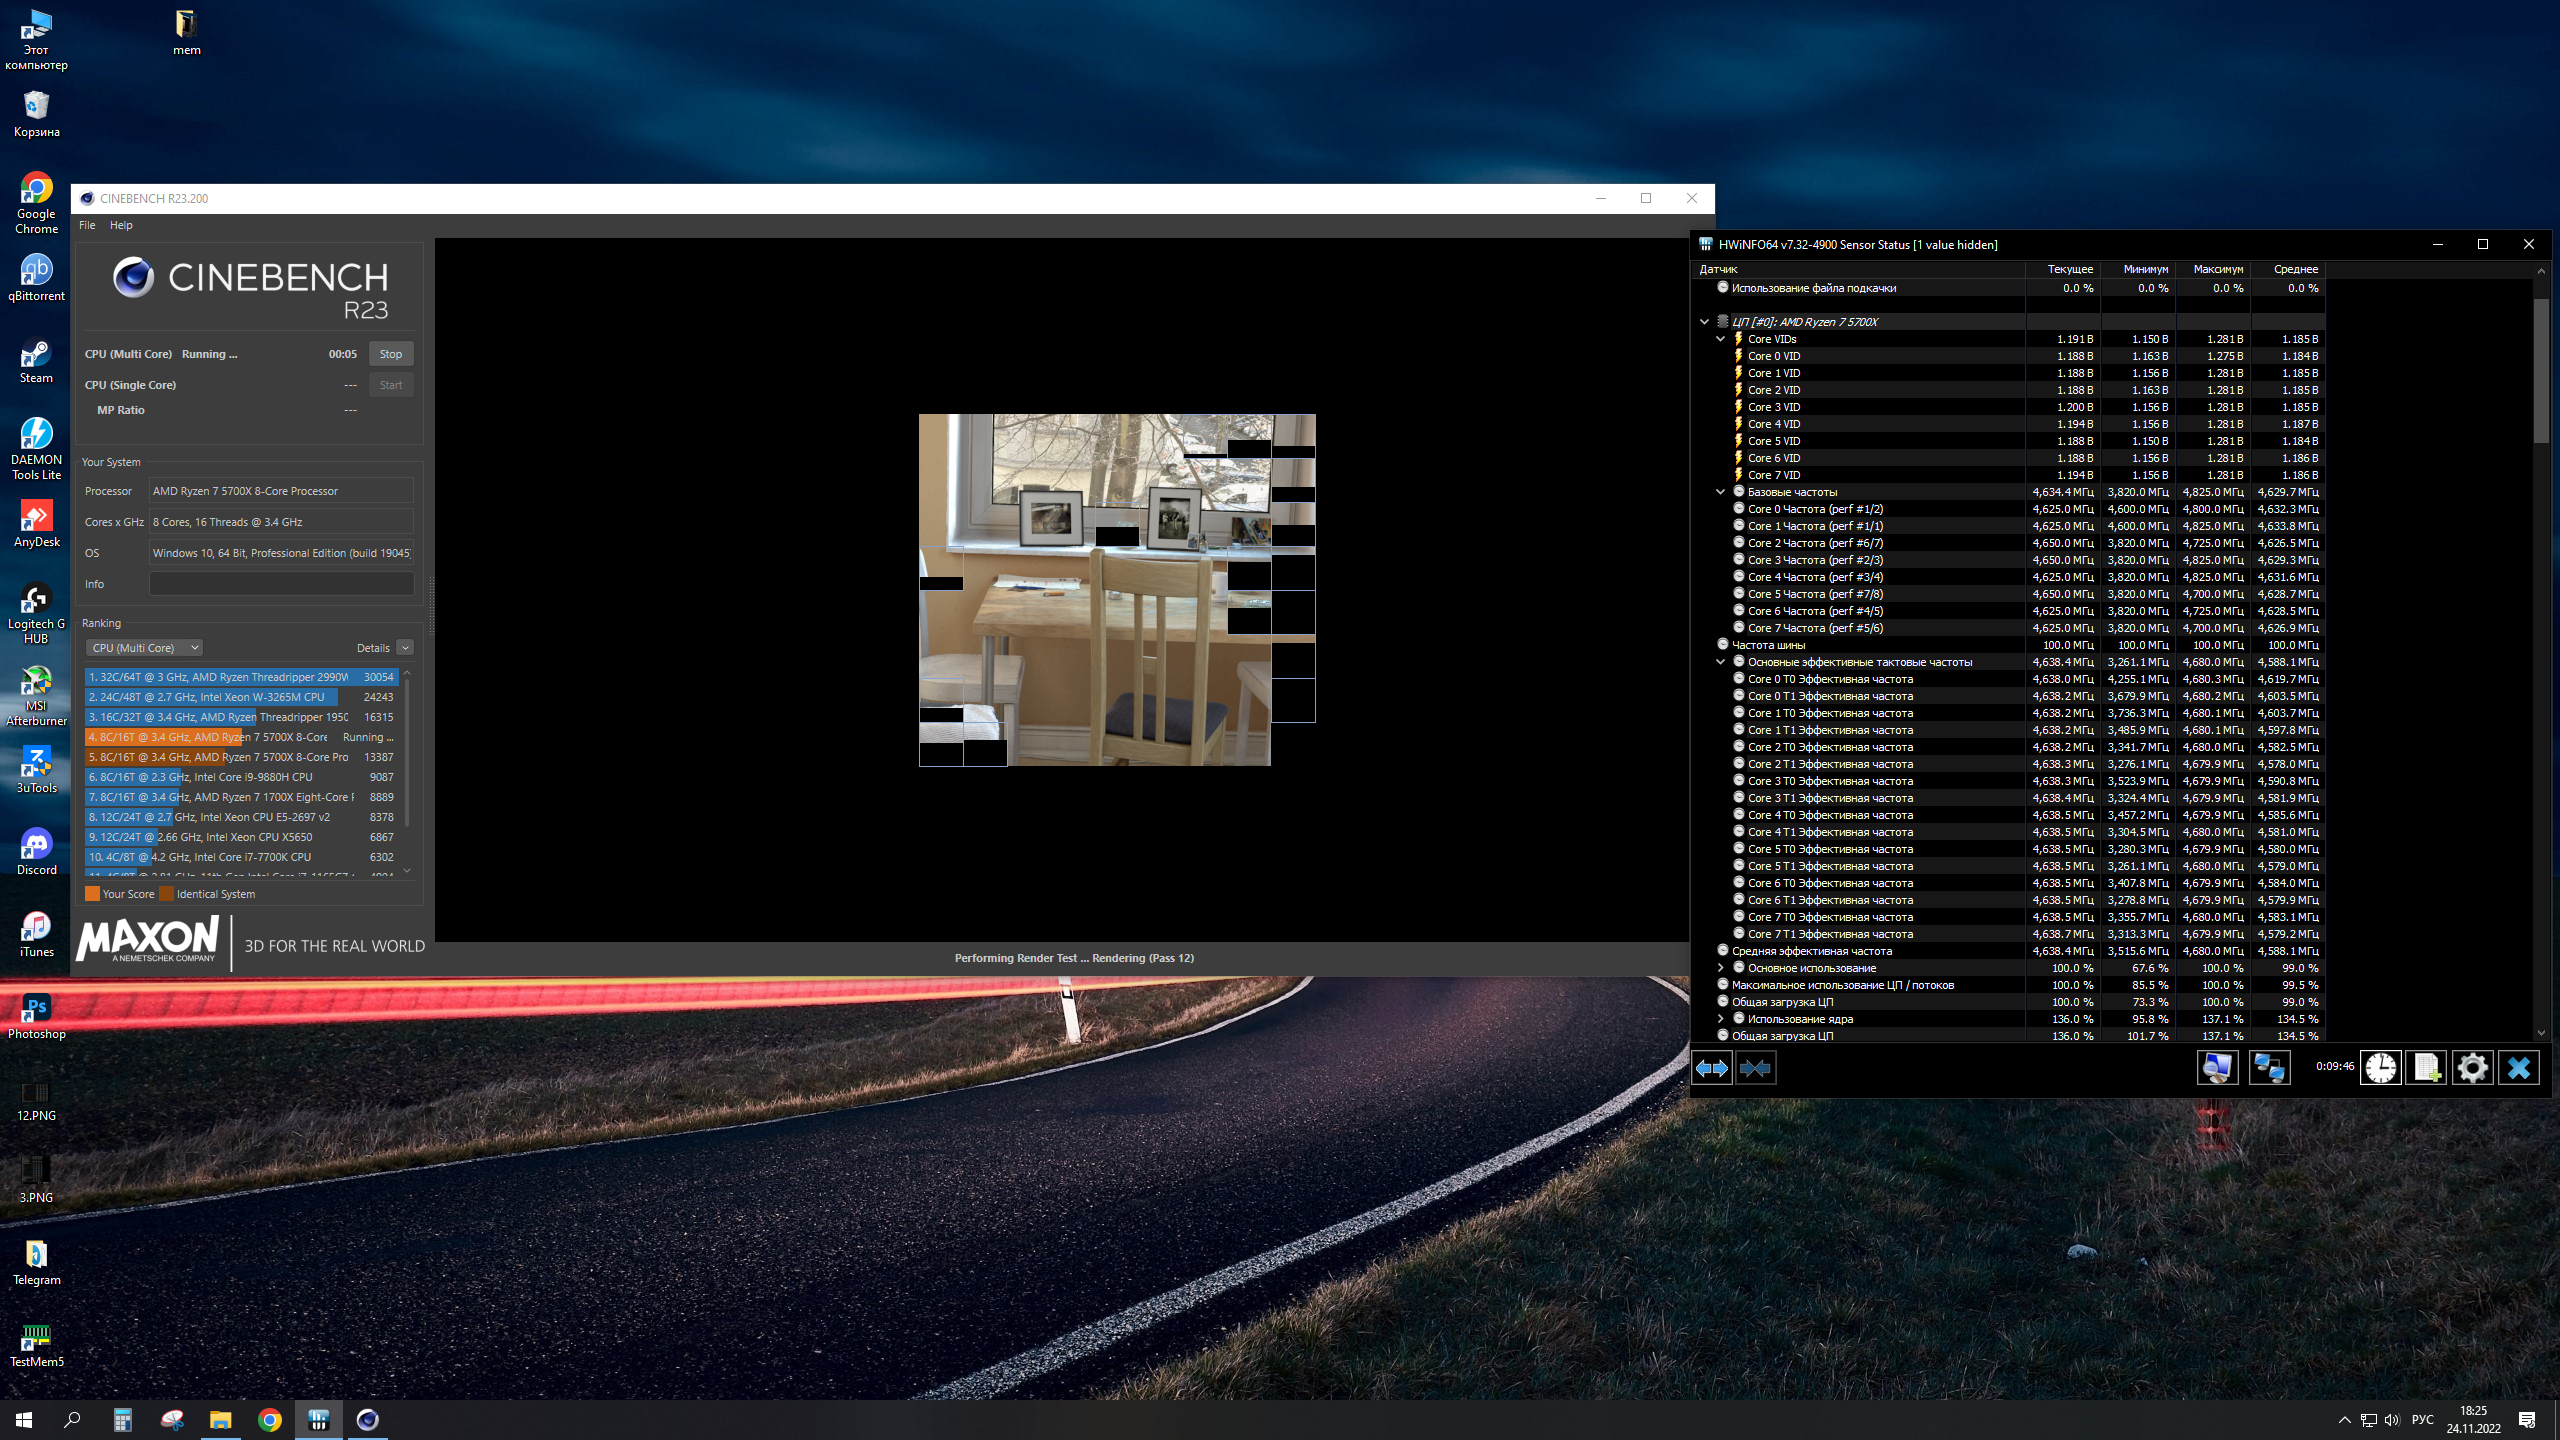This screenshot has height=1440, width=2560.
Task: Collapse the Core VIDs tree group
Action: [x=1721, y=339]
